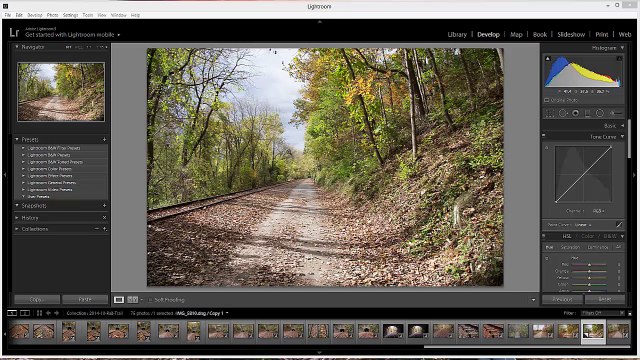Toggle histogram shadow clipping indicator
This screenshot has width=640, height=360.
548,58
